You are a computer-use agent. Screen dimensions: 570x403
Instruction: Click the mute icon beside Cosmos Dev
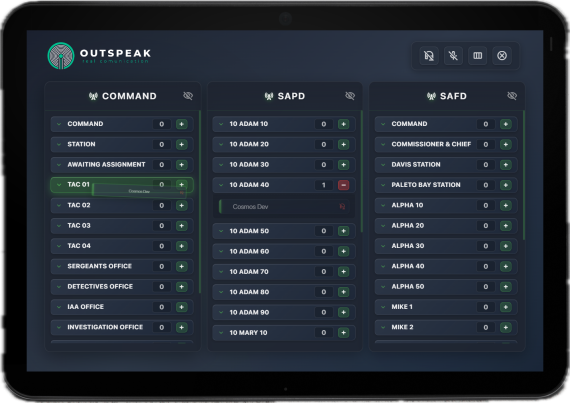342,206
